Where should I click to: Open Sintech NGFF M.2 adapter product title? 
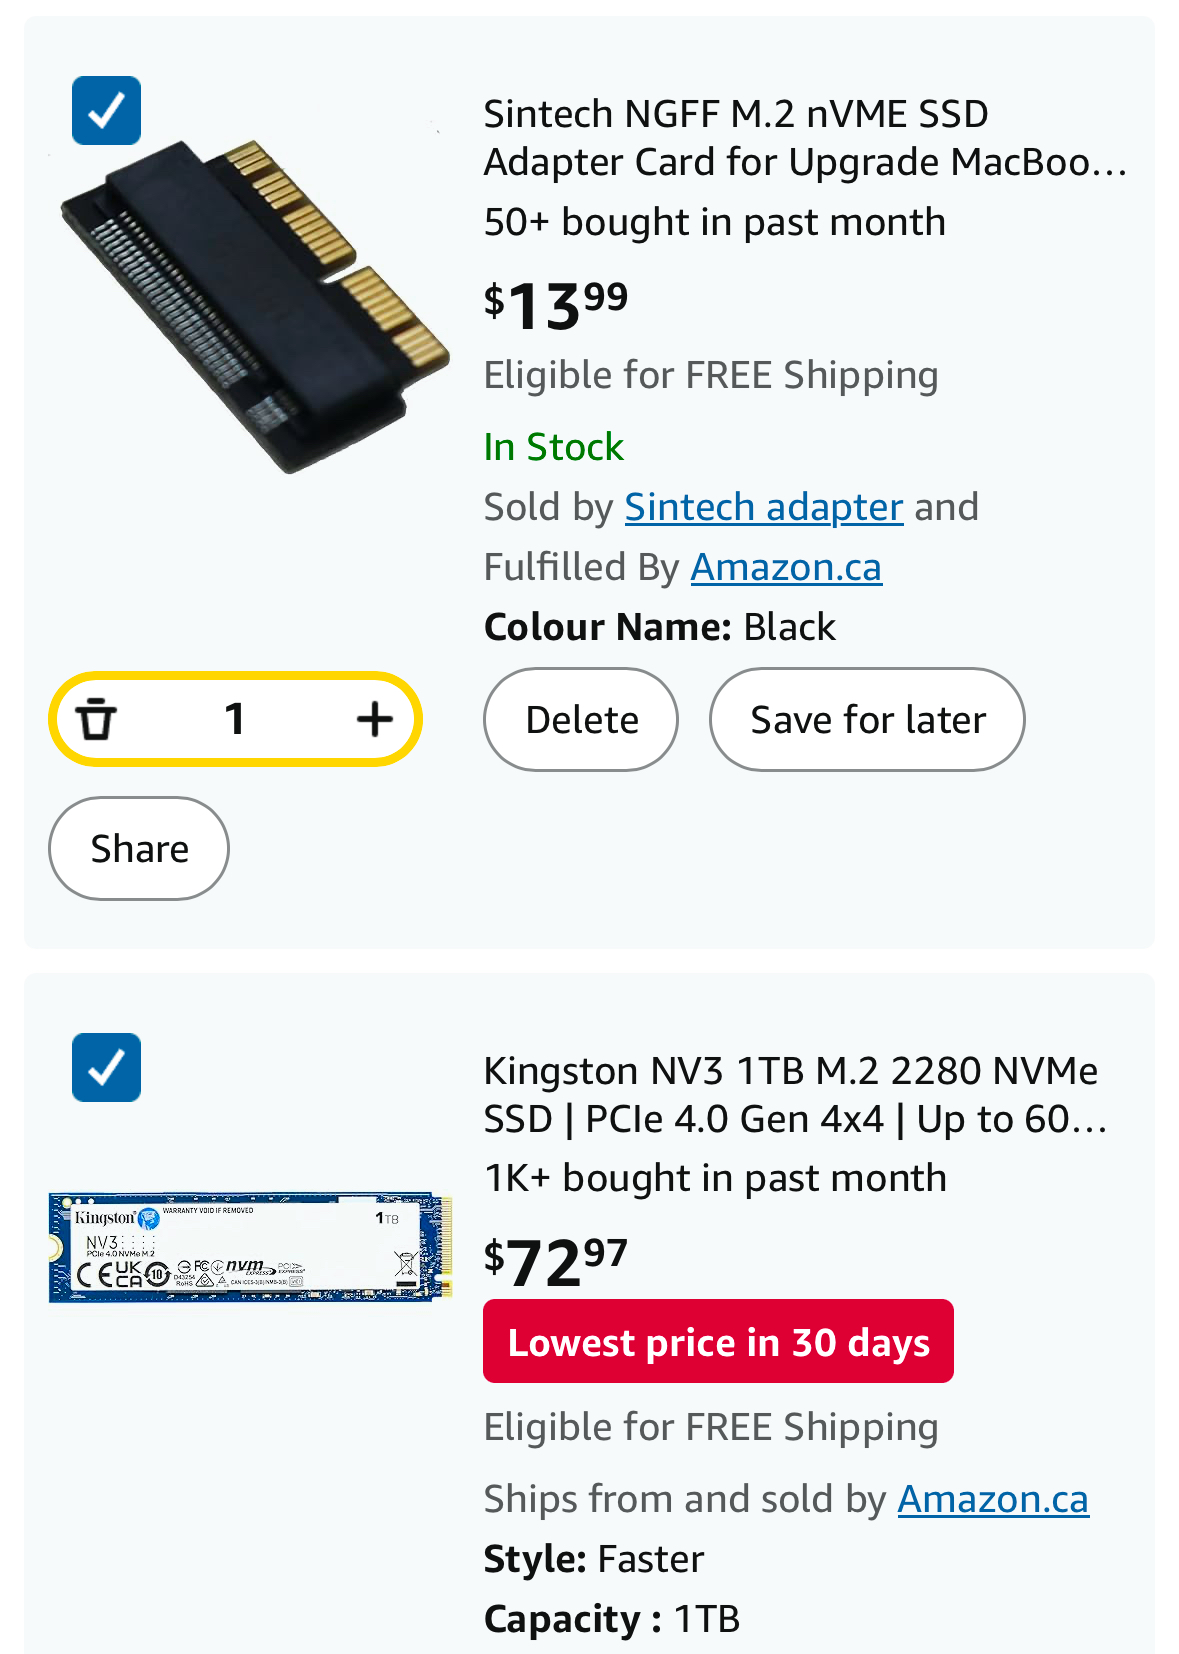[x=805, y=138]
